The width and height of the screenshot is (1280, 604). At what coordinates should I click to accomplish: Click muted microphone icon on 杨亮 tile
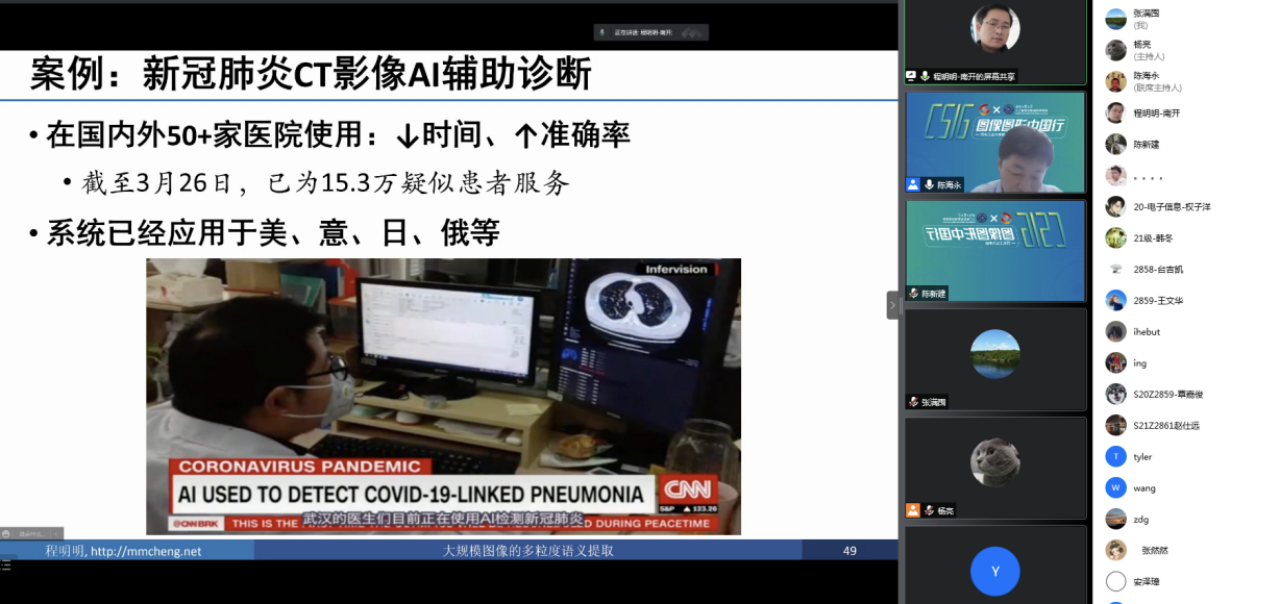coord(928,510)
